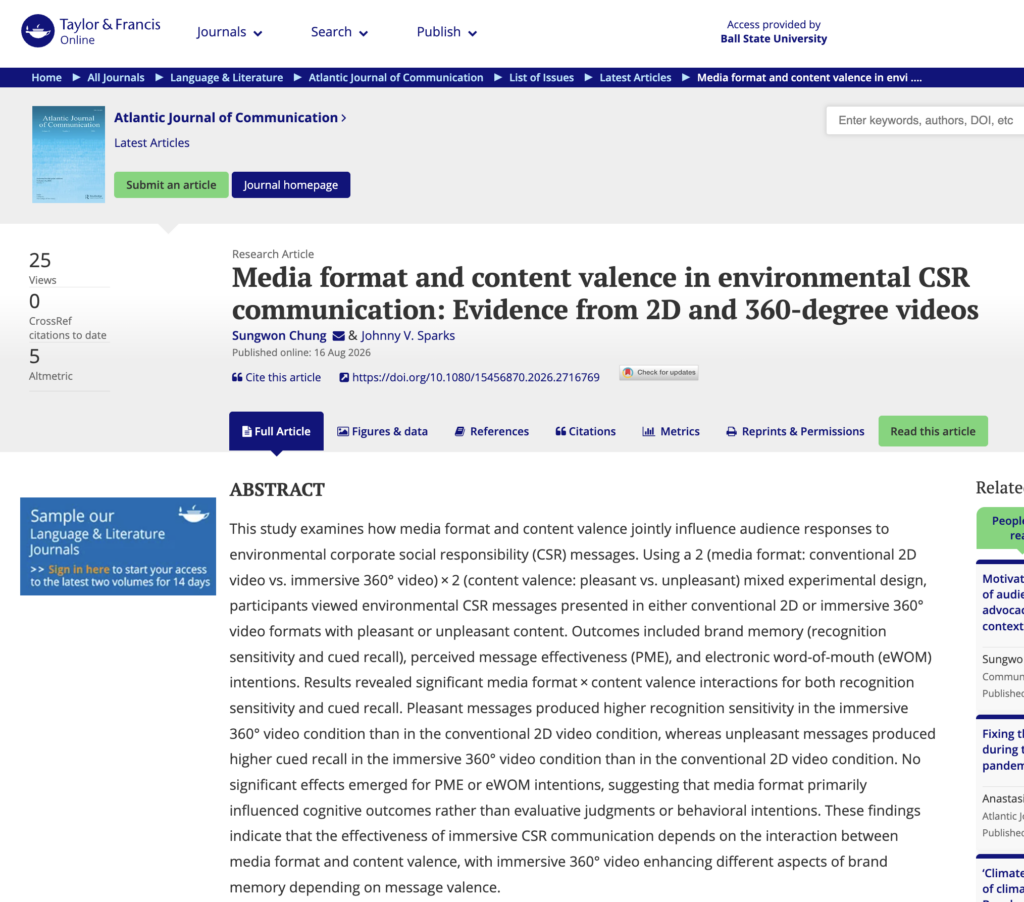
Task: Click the Research Article label
Action: 273,254
